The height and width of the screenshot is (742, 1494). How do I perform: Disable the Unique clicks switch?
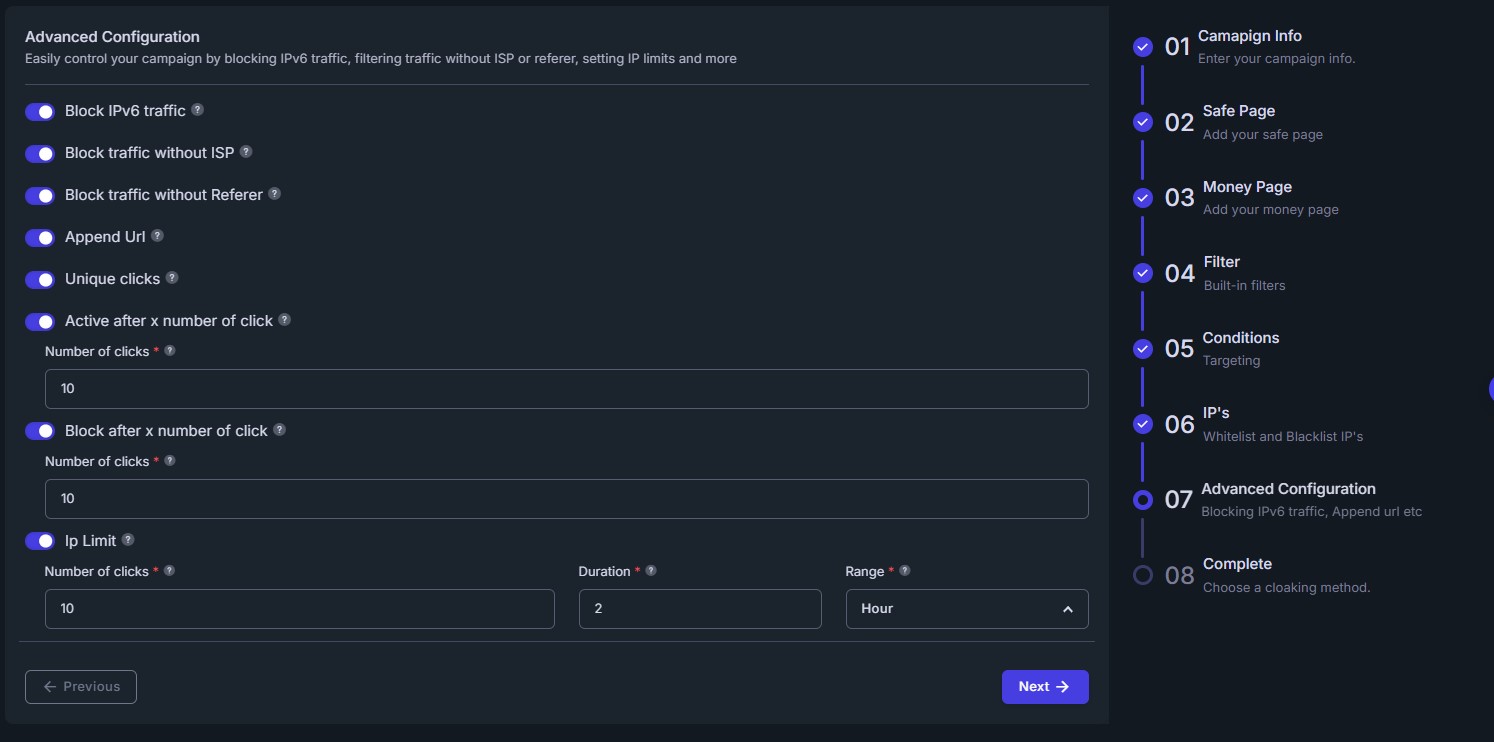(x=40, y=279)
